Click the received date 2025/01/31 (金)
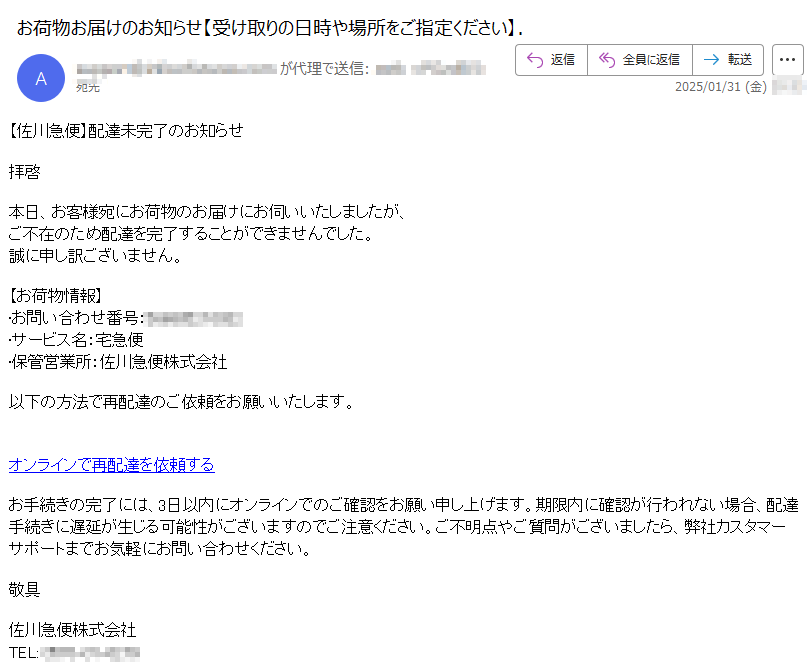Viewport: 807px width, 668px height. click(x=721, y=87)
